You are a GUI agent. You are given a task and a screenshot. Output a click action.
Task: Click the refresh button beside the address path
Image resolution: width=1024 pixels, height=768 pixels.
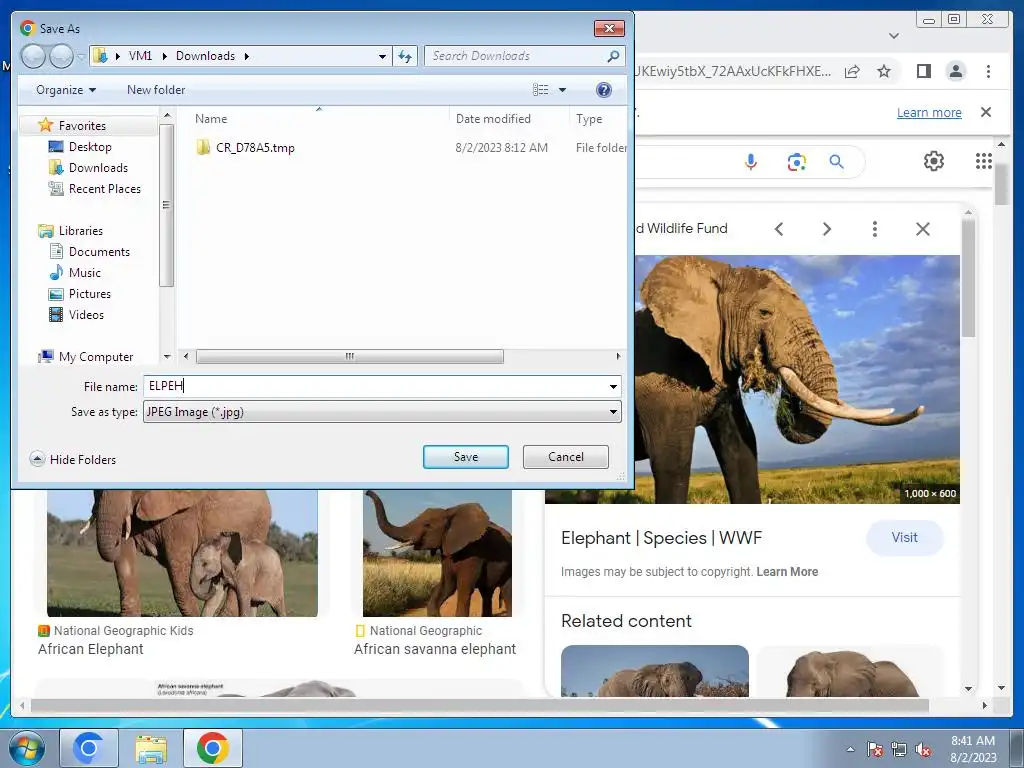pyautogui.click(x=405, y=56)
